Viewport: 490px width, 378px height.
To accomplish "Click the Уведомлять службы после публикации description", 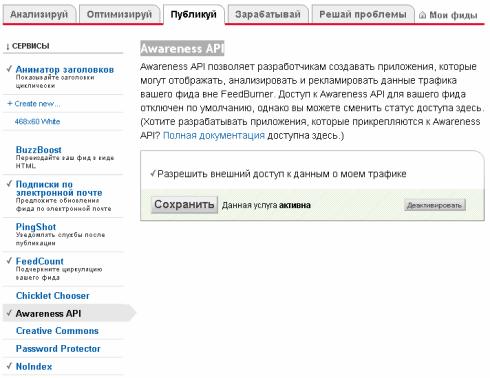I will pos(60,239).
